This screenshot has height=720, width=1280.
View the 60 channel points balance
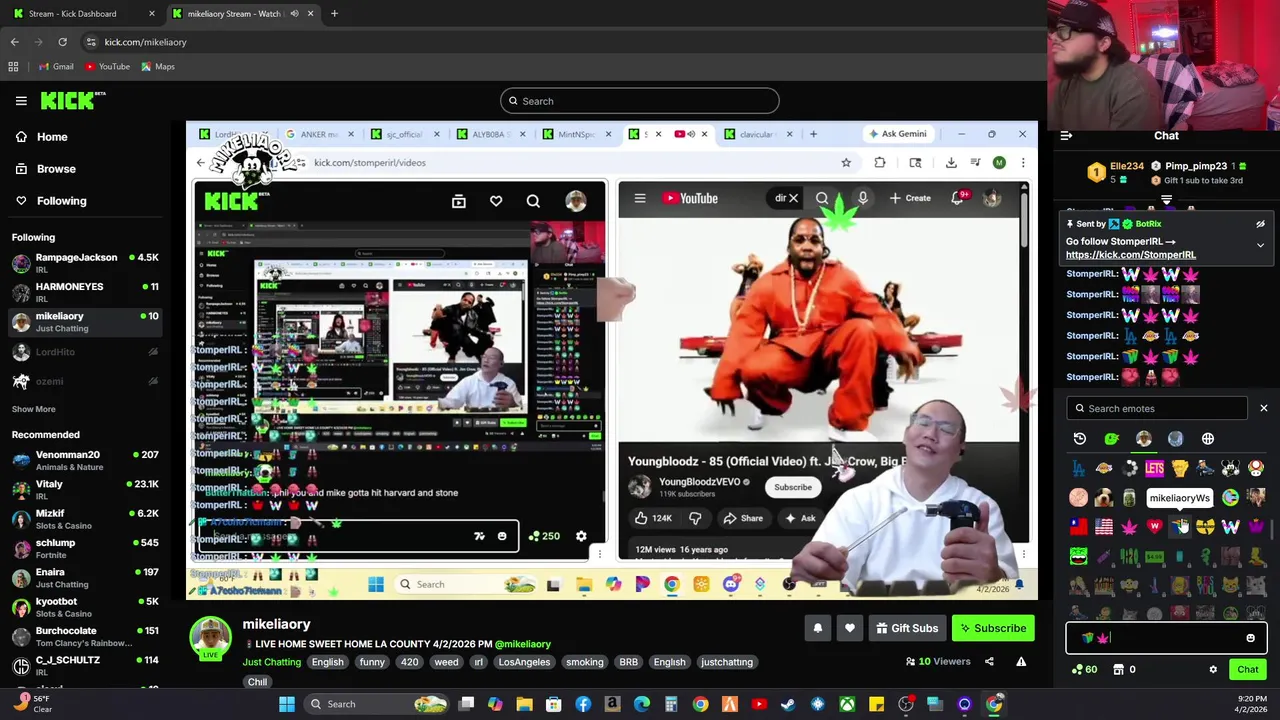coord(1084,670)
